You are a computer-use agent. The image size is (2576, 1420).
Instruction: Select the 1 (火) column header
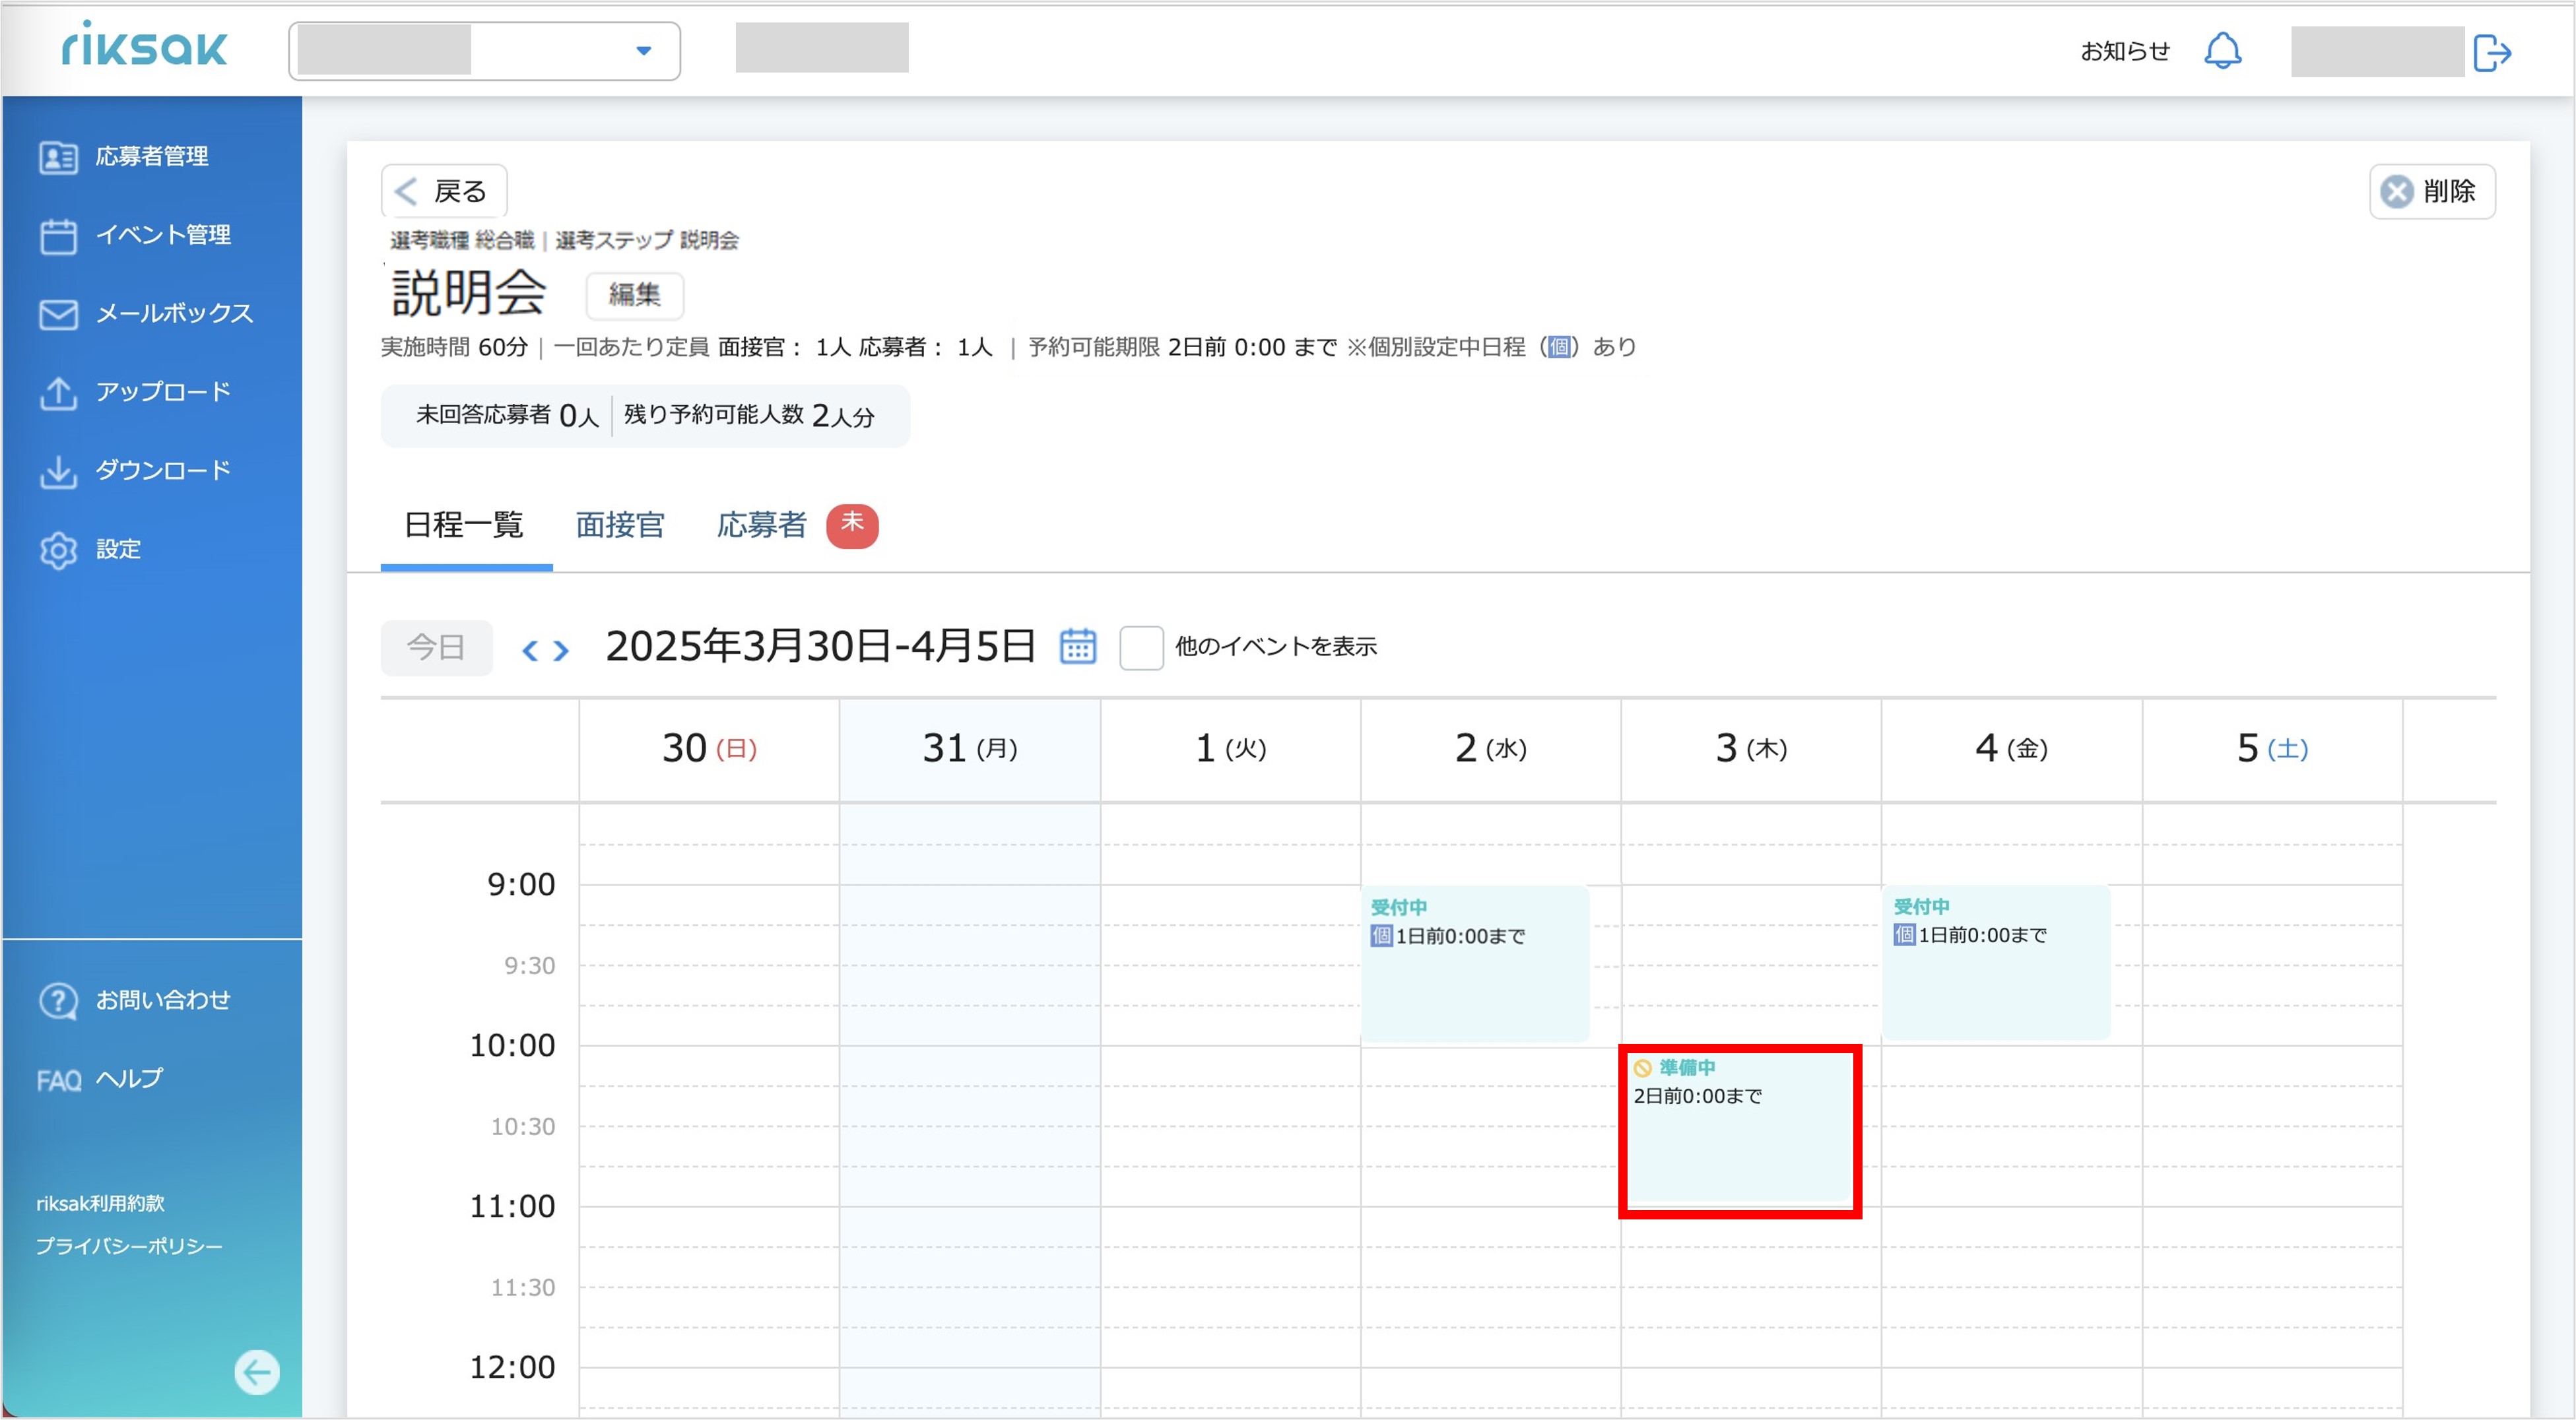click(1230, 748)
